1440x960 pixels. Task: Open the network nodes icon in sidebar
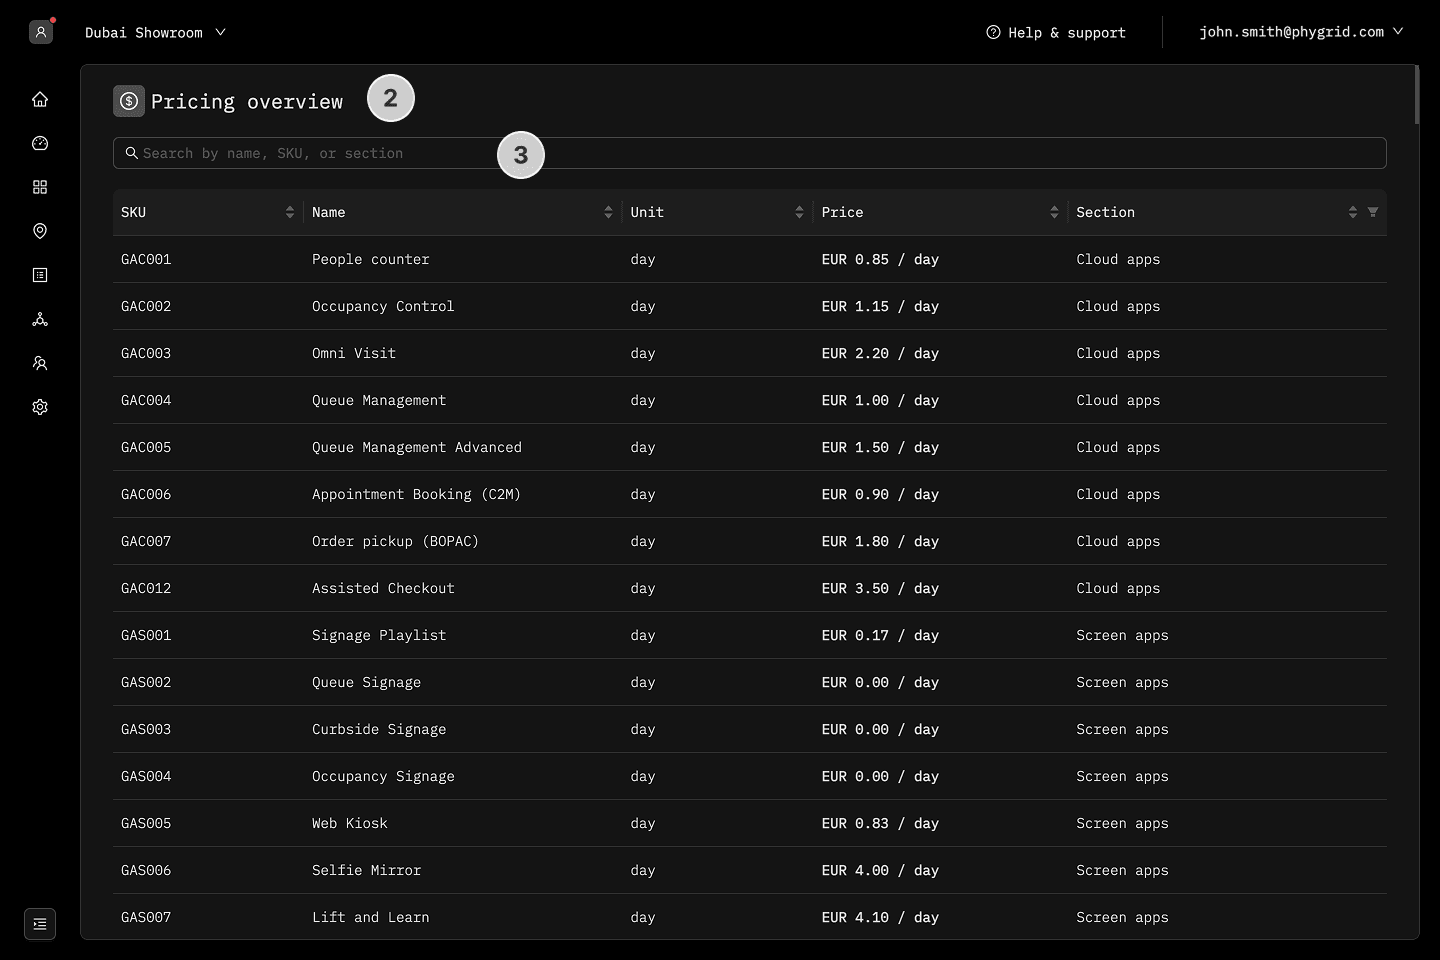40,319
